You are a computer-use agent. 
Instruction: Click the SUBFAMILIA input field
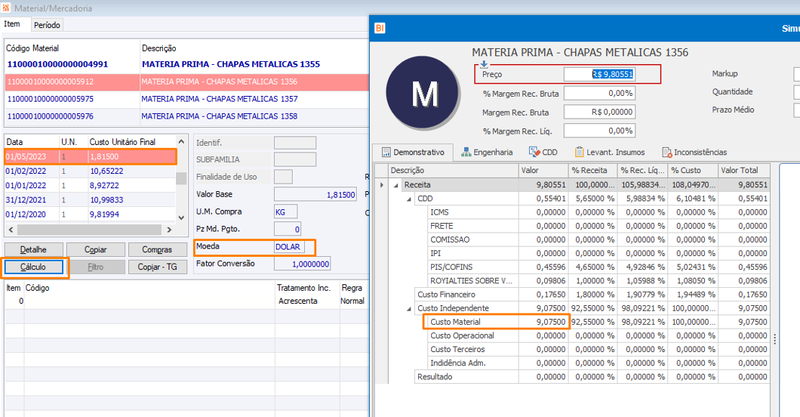[x=295, y=160]
